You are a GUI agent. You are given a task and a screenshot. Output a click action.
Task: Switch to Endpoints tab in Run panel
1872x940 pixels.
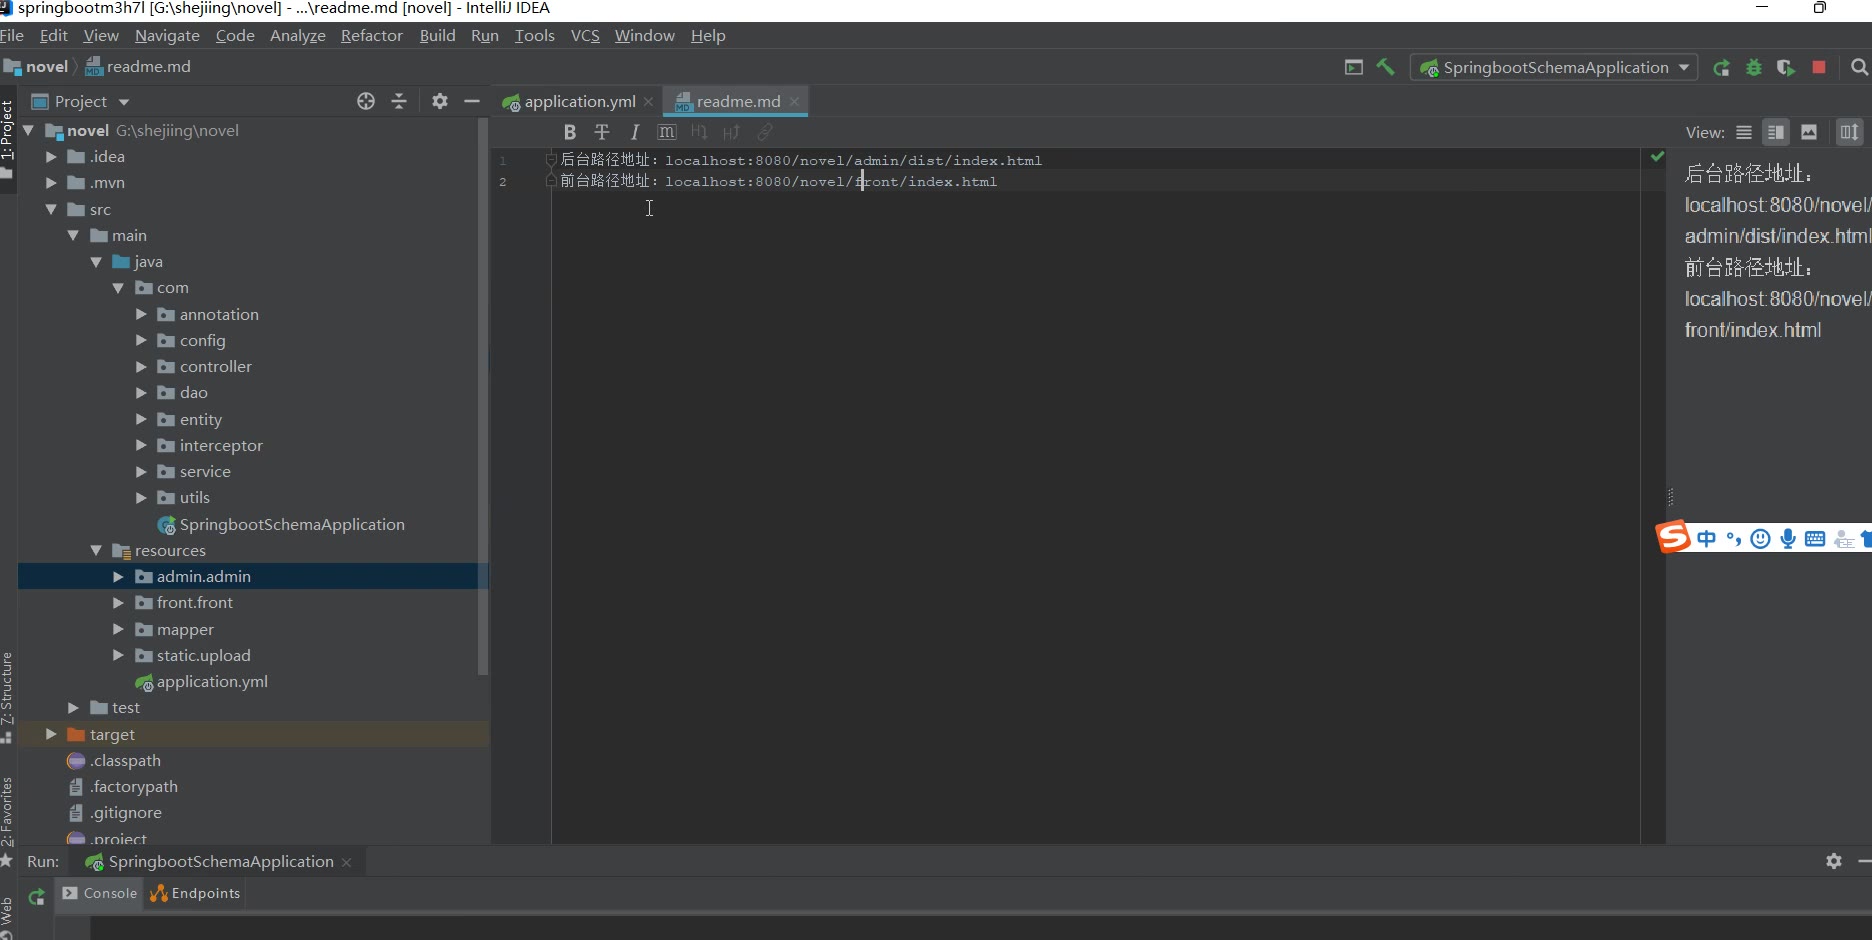click(196, 893)
